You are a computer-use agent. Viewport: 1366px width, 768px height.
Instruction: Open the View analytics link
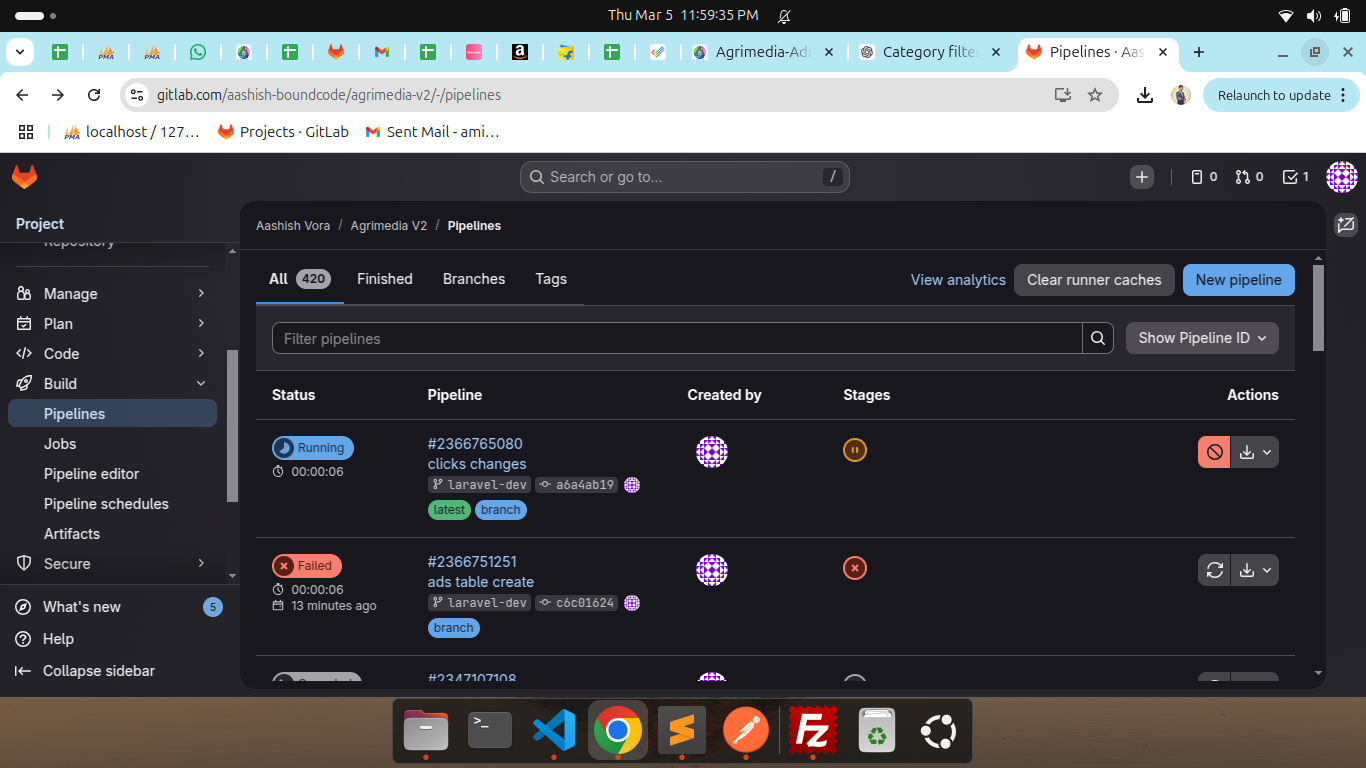pos(958,280)
